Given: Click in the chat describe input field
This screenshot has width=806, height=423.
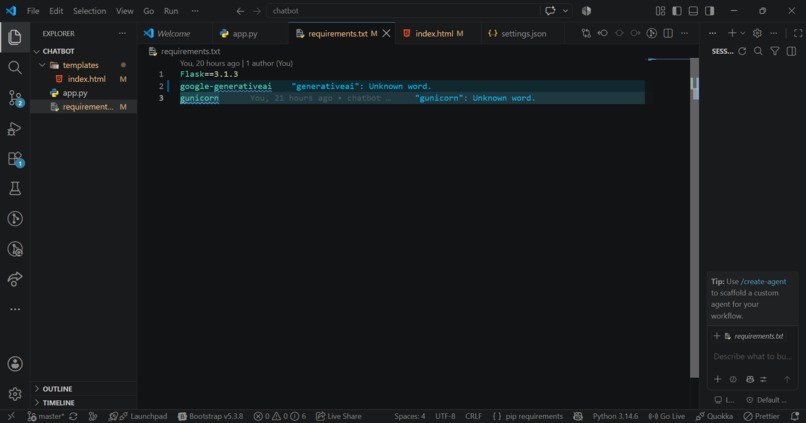Looking at the screenshot, I should tap(753, 356).
